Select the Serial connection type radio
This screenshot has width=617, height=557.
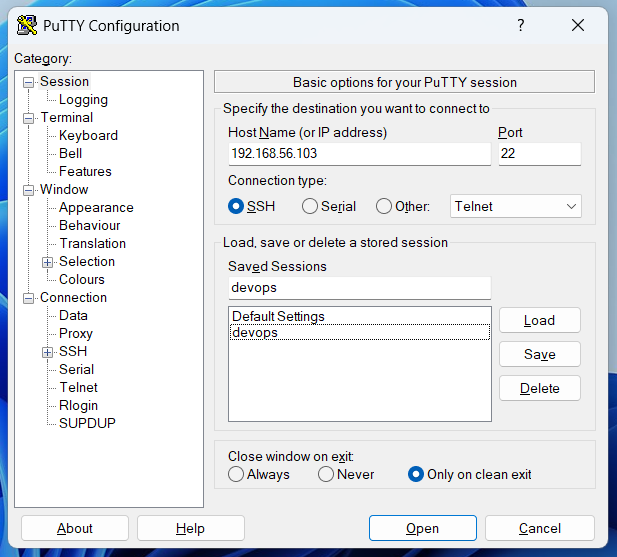[x=310, y=206]
